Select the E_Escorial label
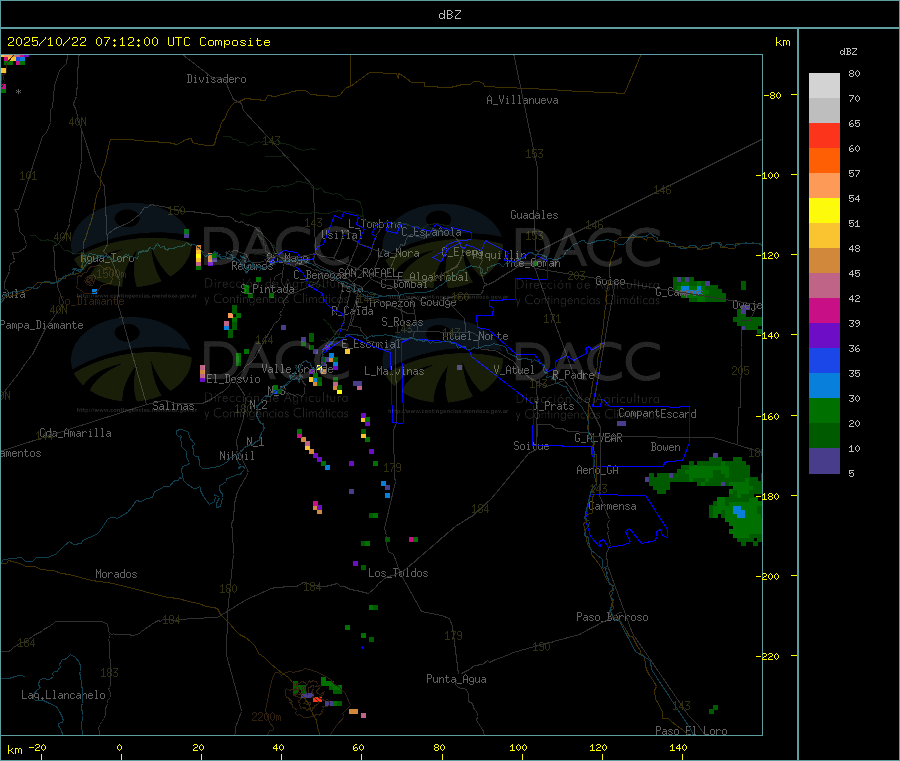Screen dimensions: 900x761 click(371, 344)
